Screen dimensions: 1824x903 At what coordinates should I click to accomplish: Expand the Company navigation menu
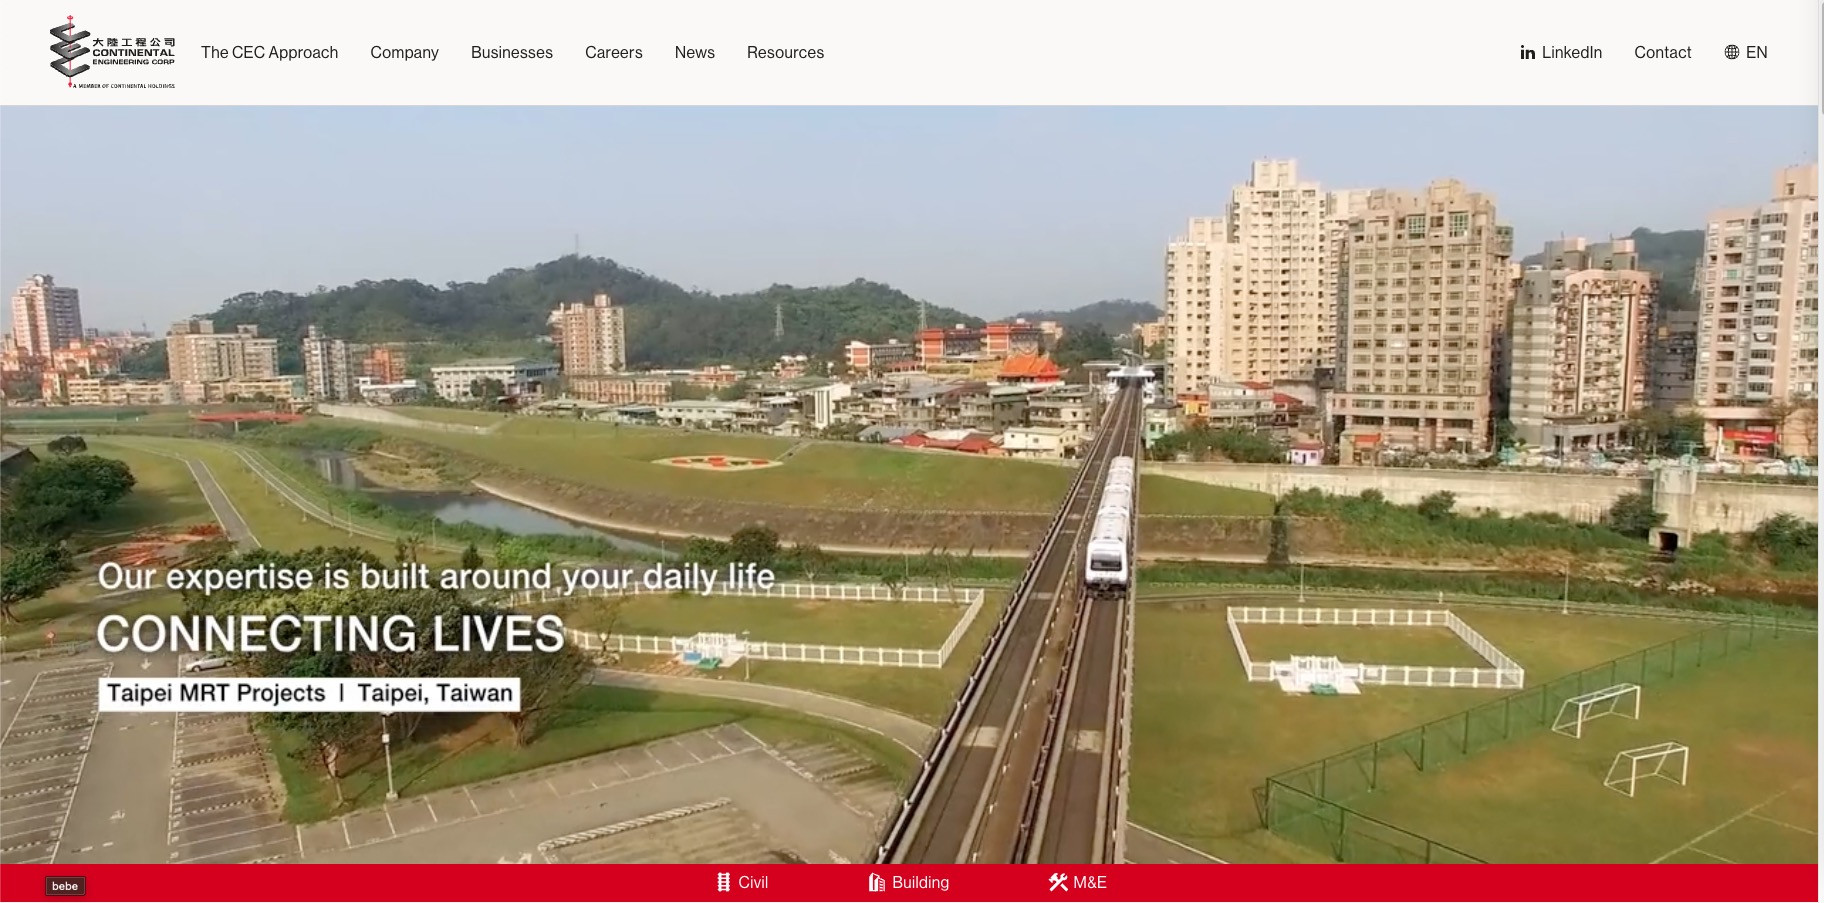coord(404,52)
